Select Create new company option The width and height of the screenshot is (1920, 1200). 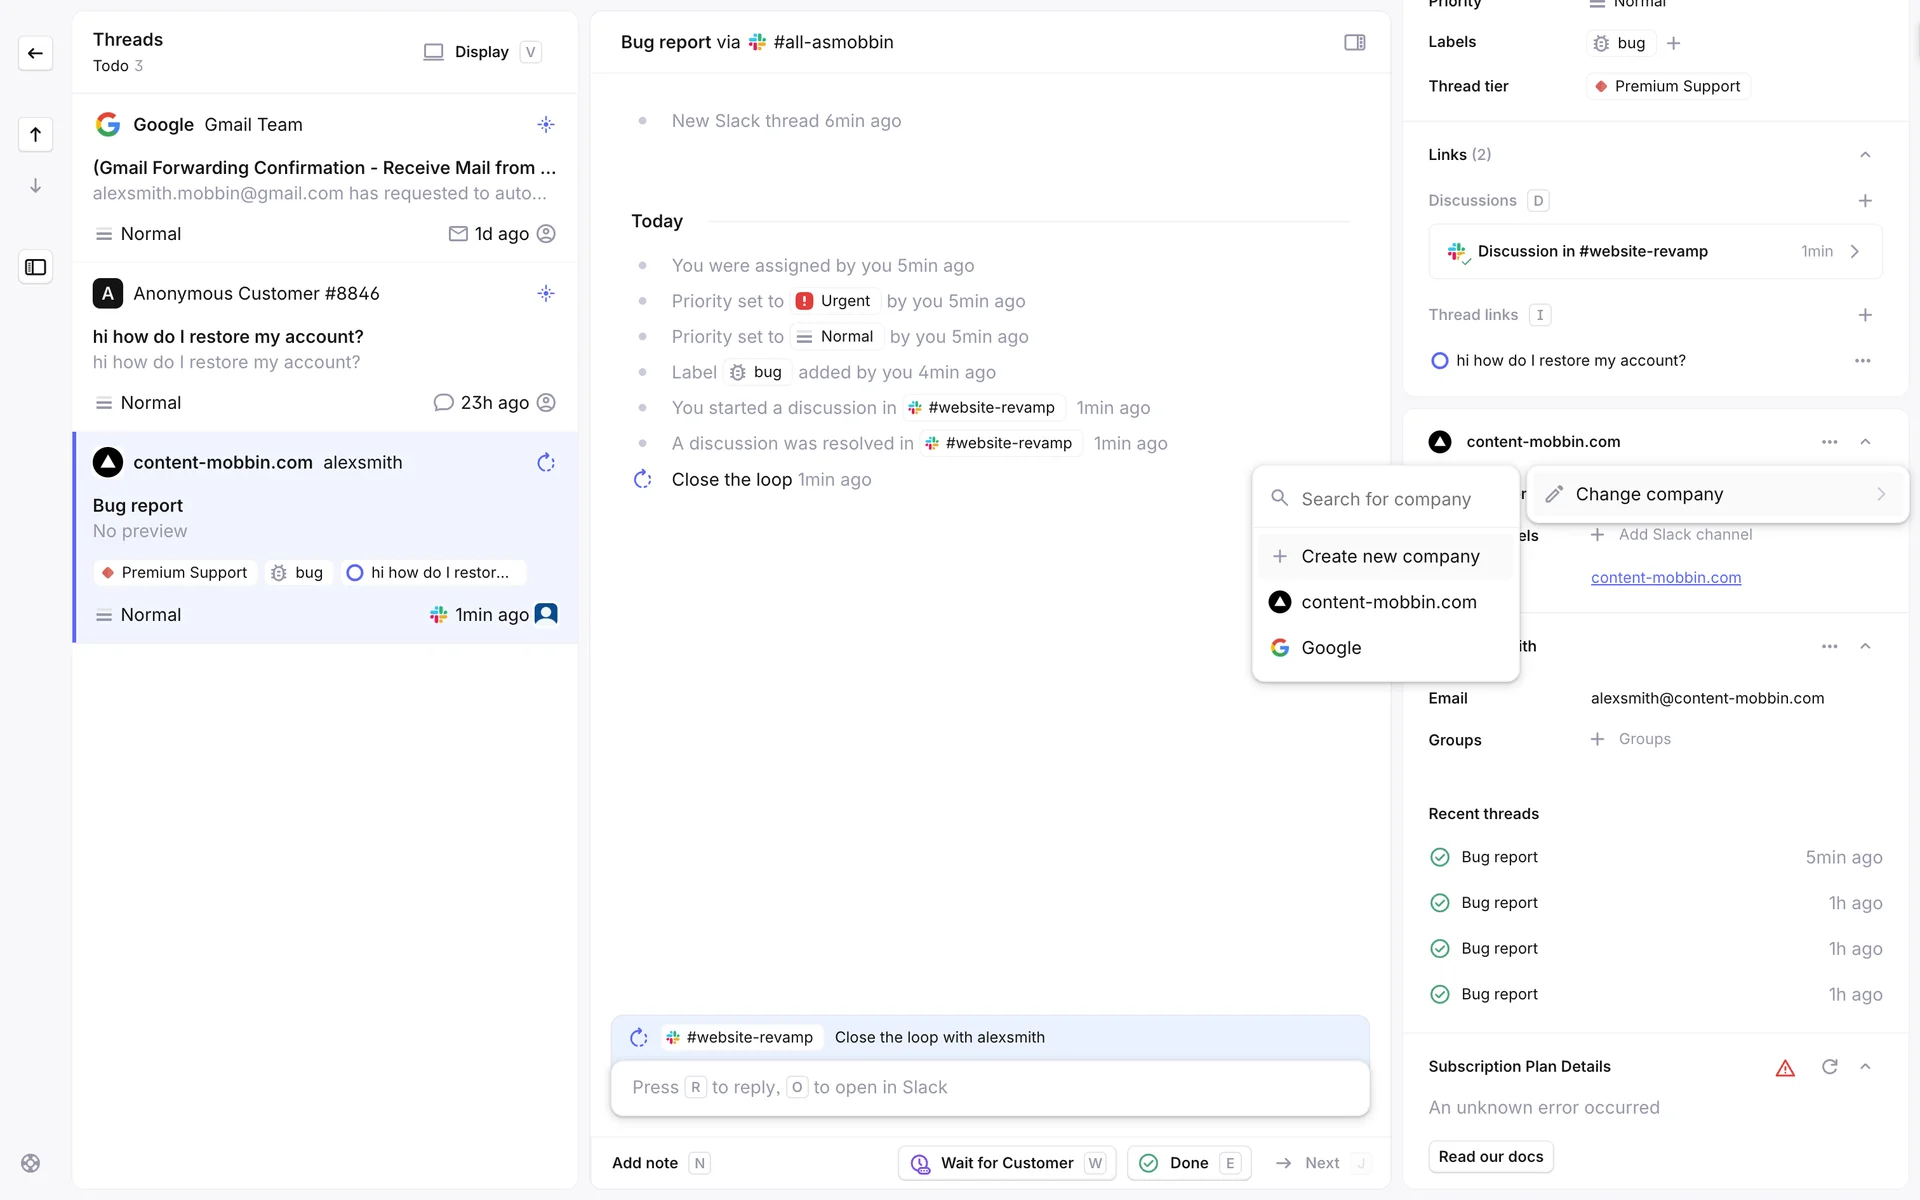click(1389, 556)
